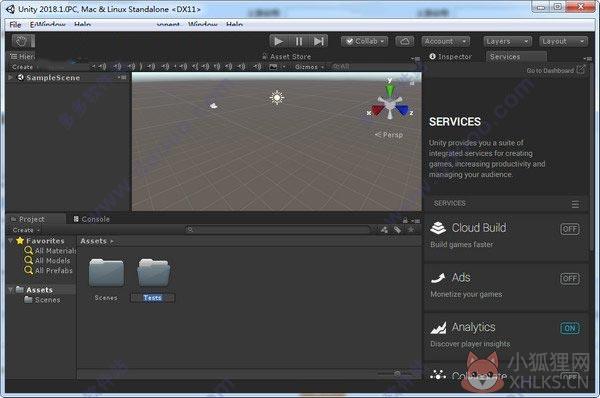Open the Account dropdown
This screenshot has height=398, width=600.
coord(446,41)
